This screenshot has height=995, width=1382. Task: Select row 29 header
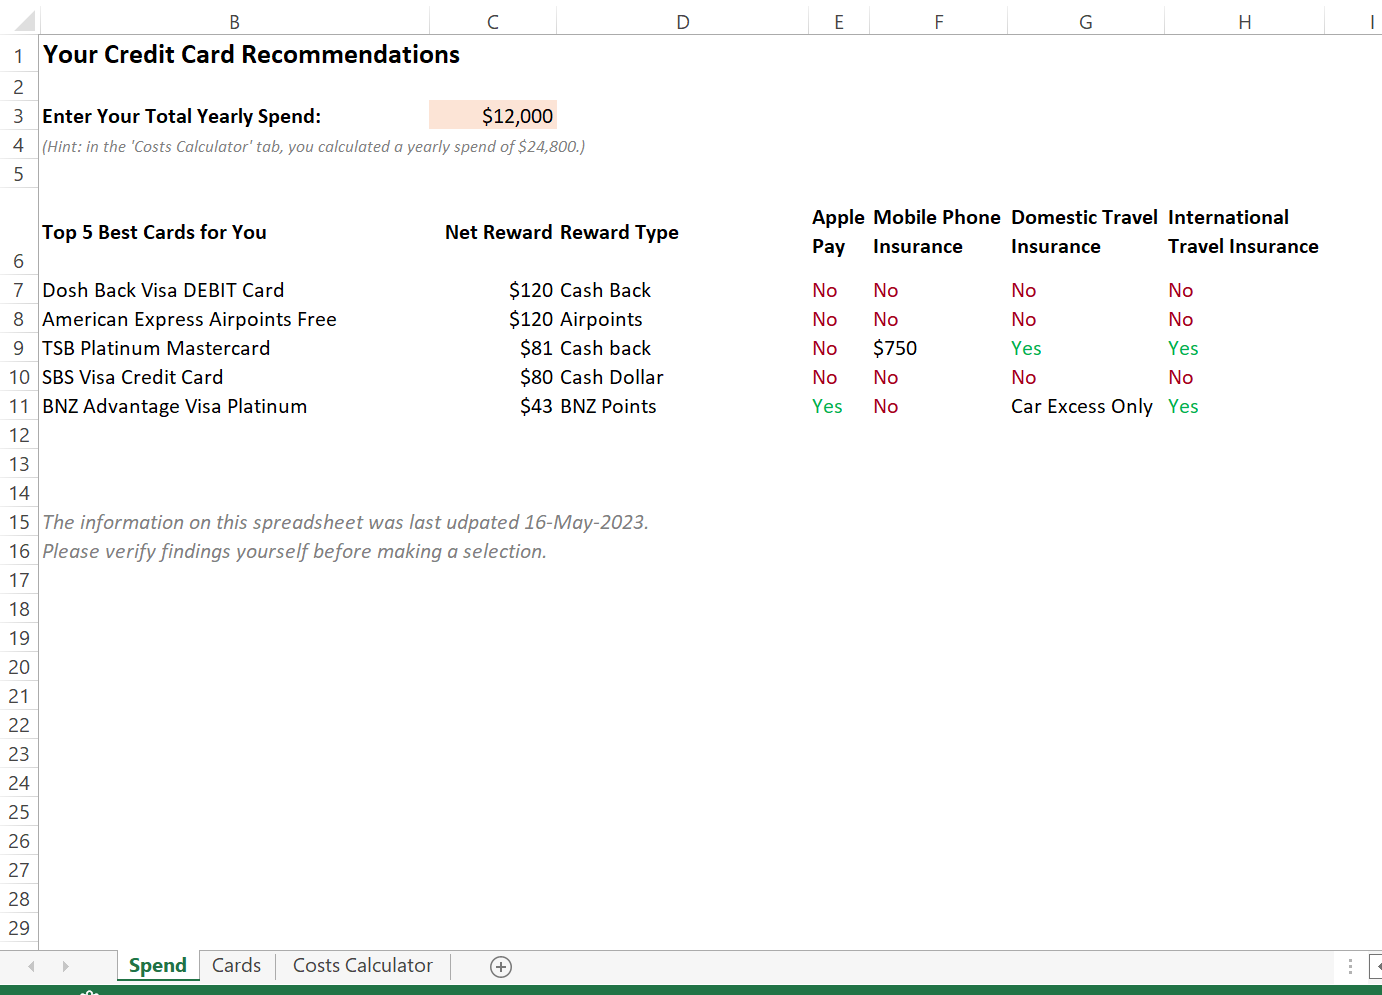click(19, 928)
